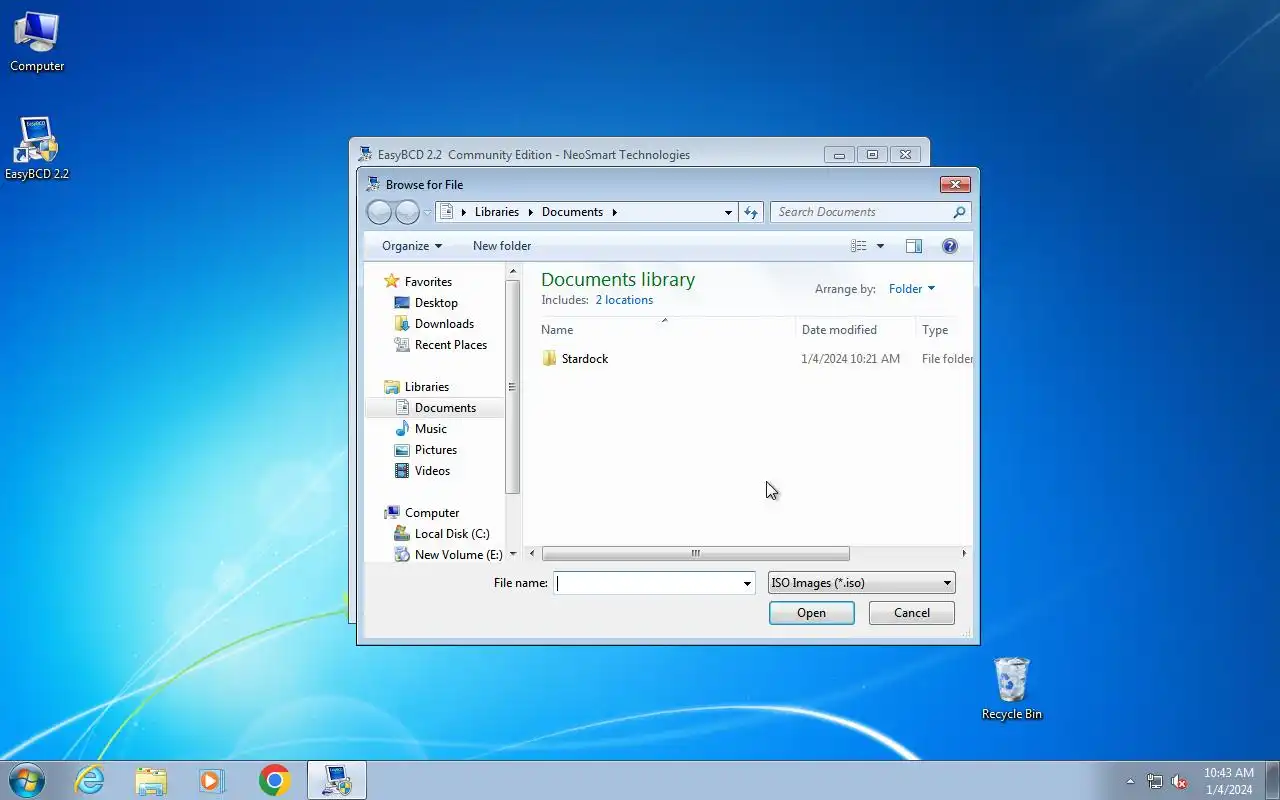Open the Organize menu
Screen dimensions: 1280x800
point(412,246)
